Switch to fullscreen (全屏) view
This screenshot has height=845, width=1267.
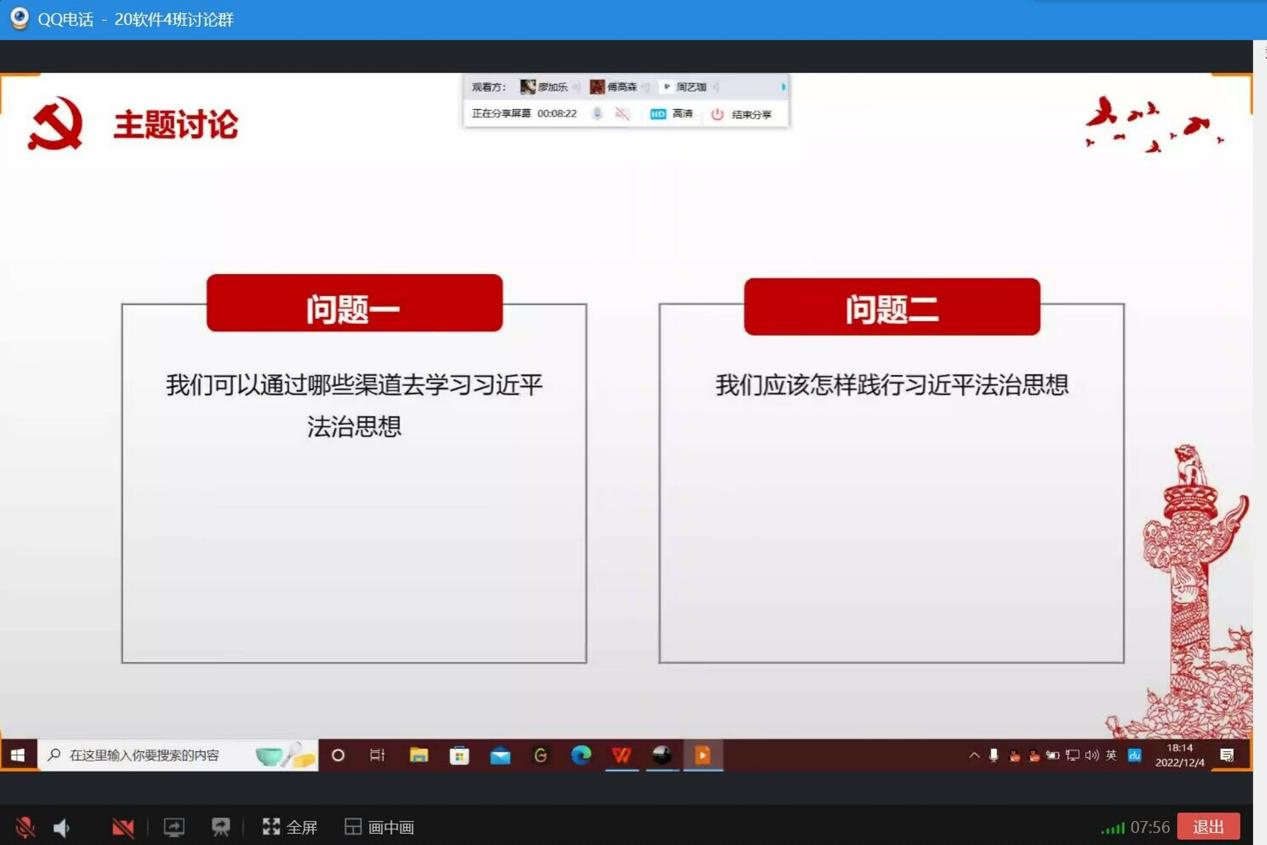click(290, 827)
